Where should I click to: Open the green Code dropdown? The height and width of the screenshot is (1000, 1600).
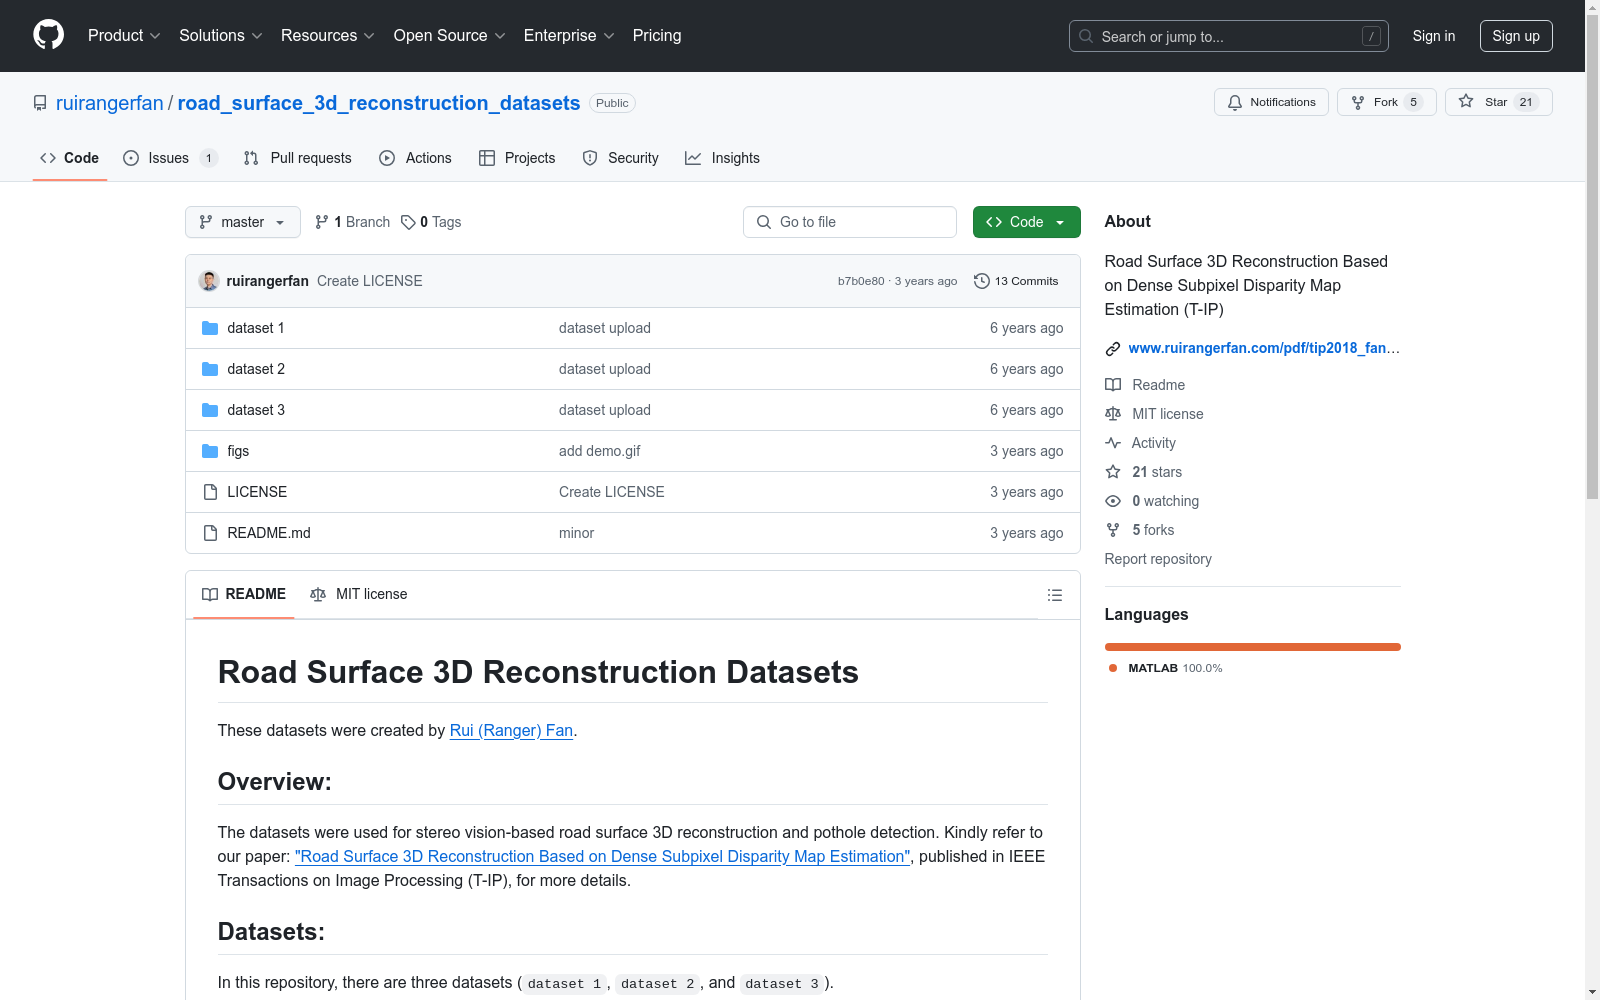point(1026,222)
